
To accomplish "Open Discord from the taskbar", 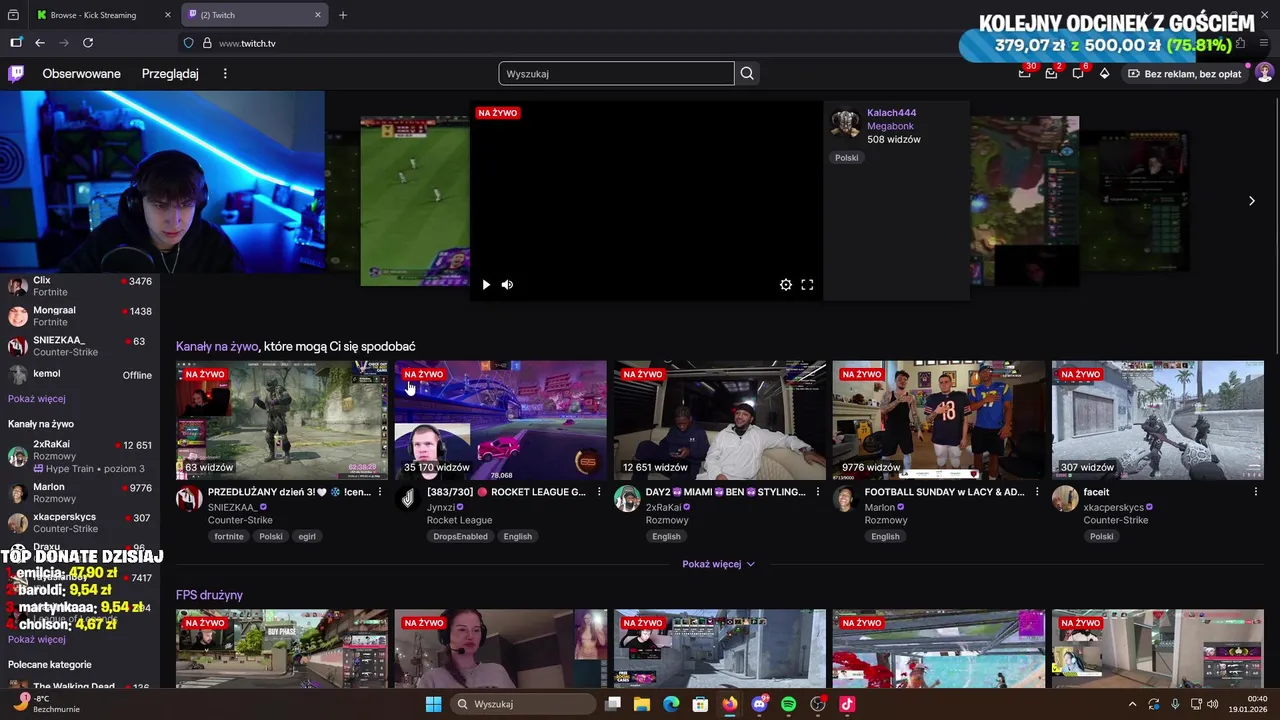I will point(759,704).
